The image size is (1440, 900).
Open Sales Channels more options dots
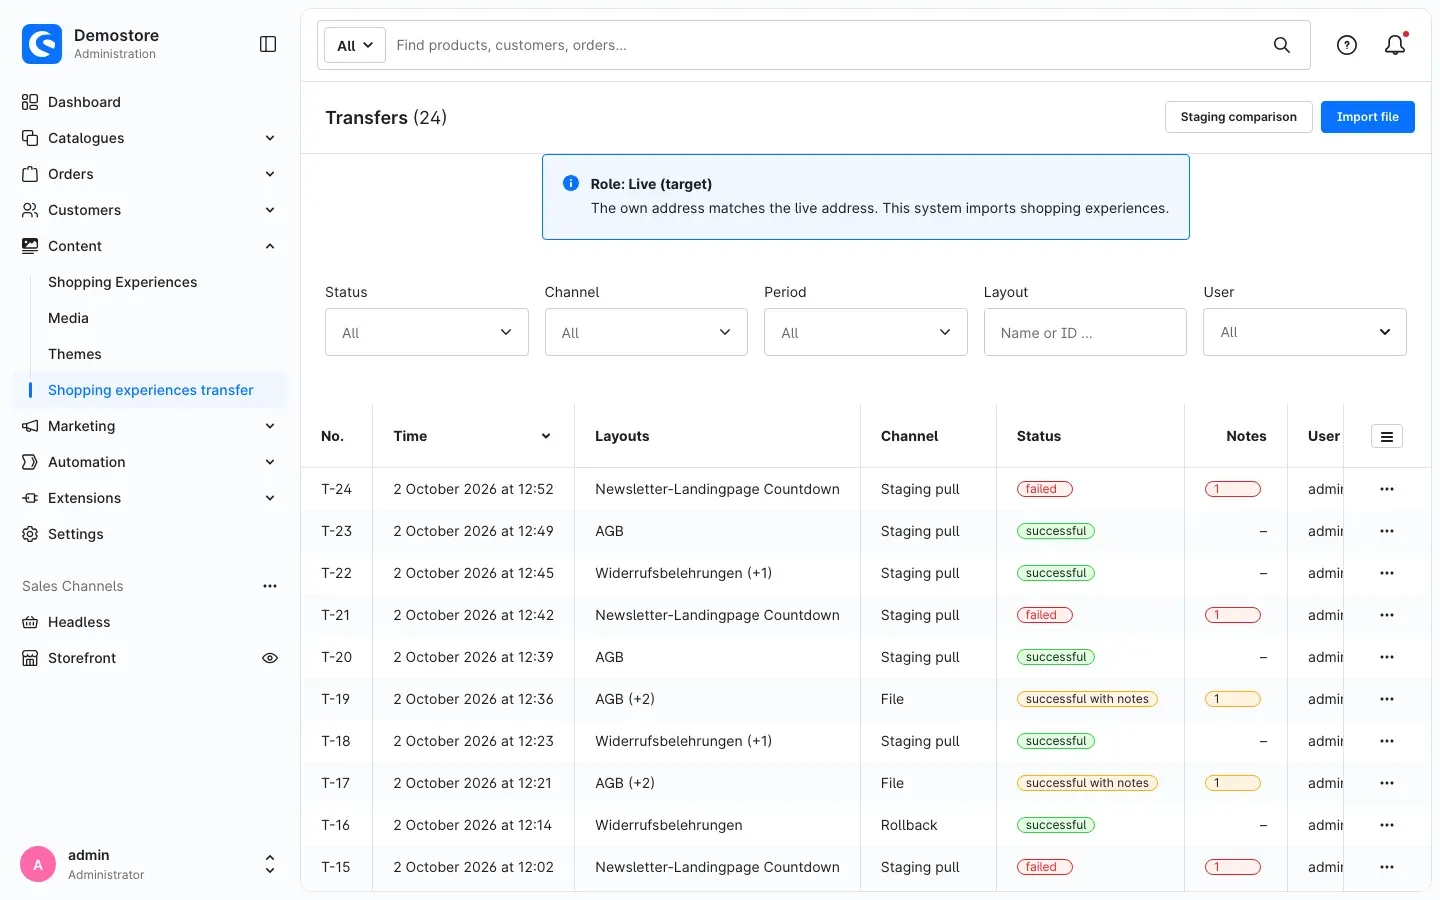click(x=270, y=586)
